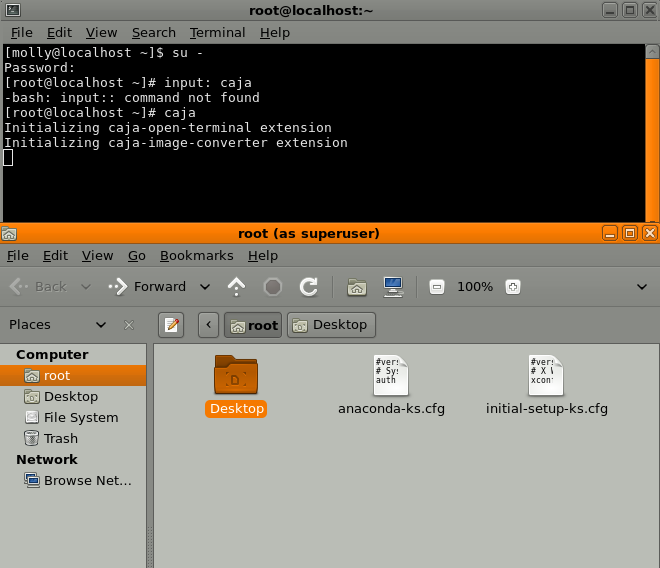Image resolution: width=660 pixels, height=568 pixels.
Task: Zoom in with the plus icon
Action: click(513, 287)
